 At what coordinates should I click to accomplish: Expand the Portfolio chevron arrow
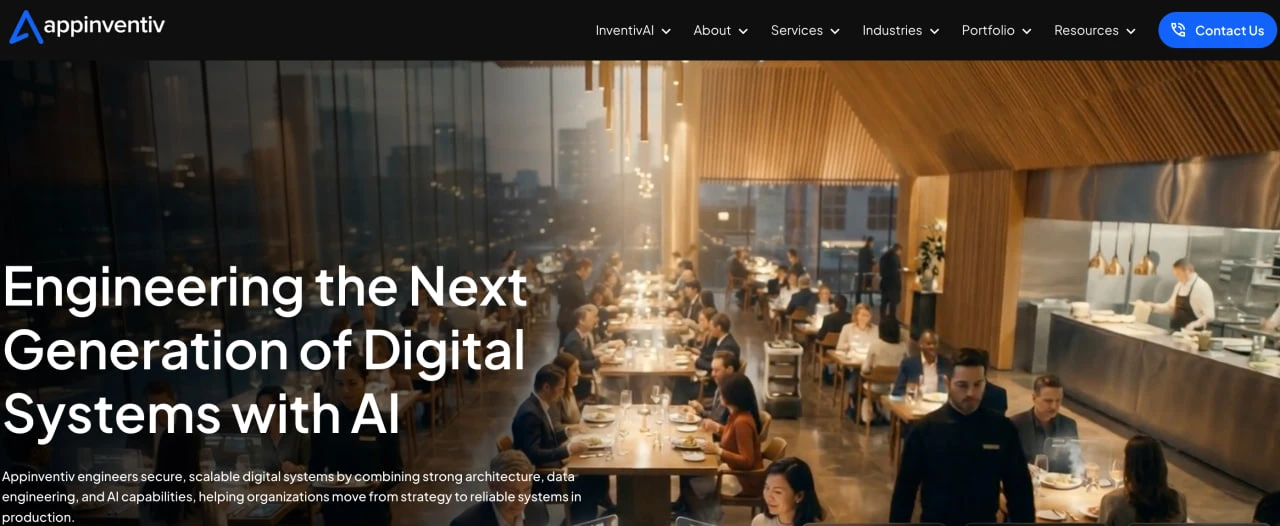pos(1026,31)
